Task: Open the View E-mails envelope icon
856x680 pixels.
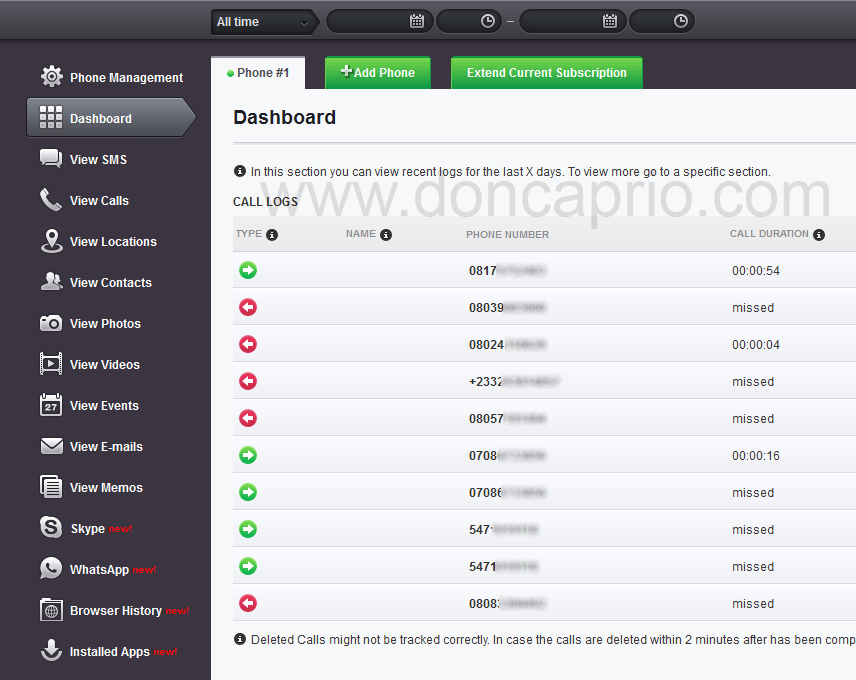Action: 51,446
